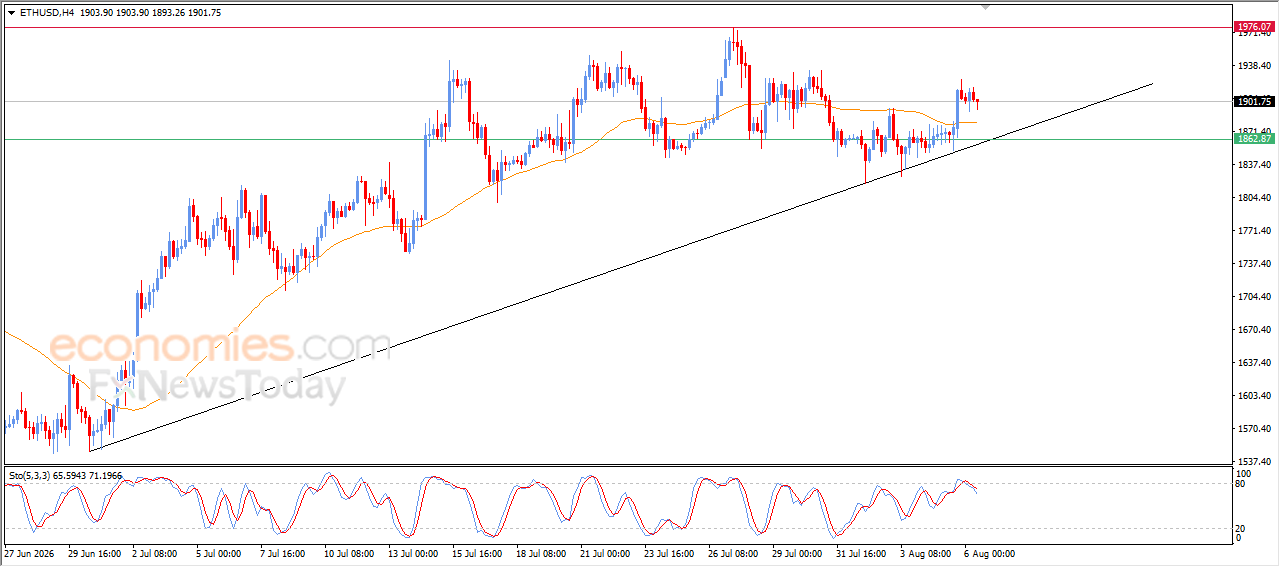Select the red 1976.07 price tag
Viewport: 1280px width, 567px height.
coord(1253,27)
